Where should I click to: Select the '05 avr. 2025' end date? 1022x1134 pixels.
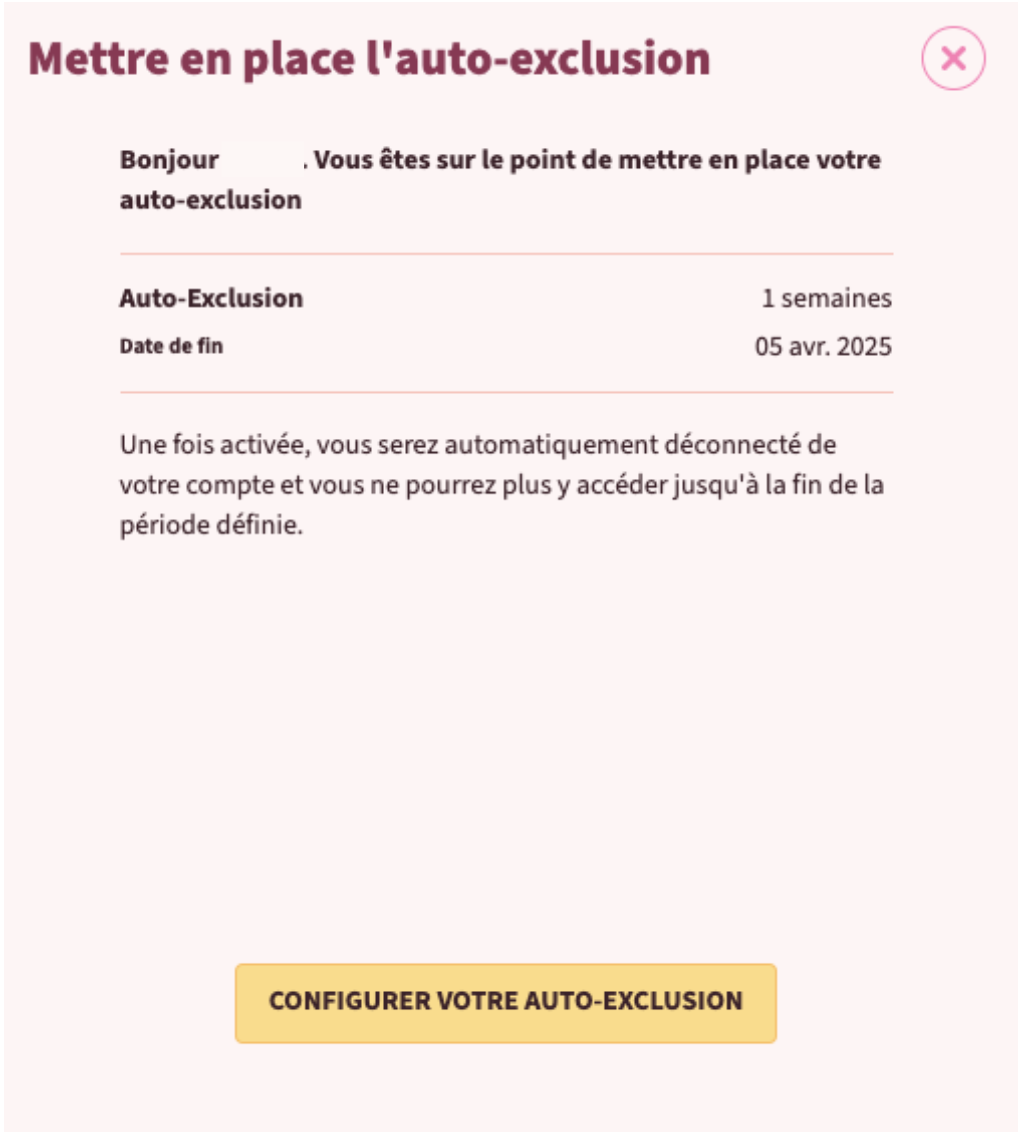pos(823,346)
